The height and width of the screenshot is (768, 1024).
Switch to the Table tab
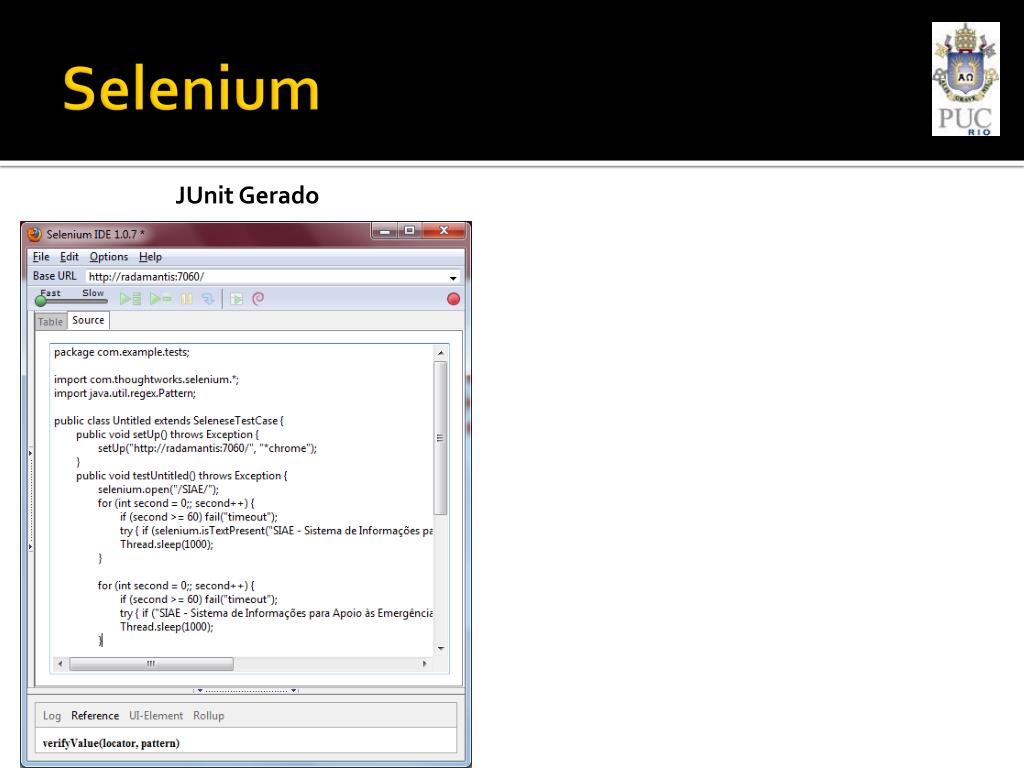[50, 321]
